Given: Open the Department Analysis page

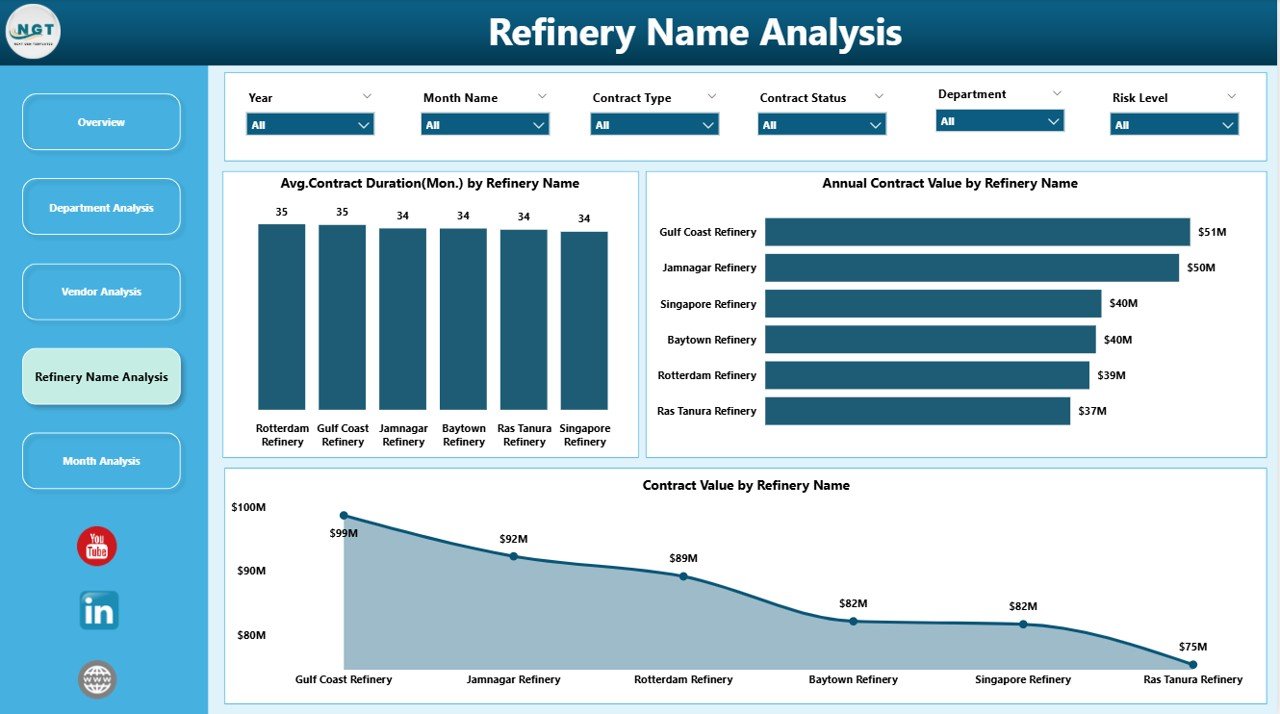Looking at the screenshot, I should point(100,206).
